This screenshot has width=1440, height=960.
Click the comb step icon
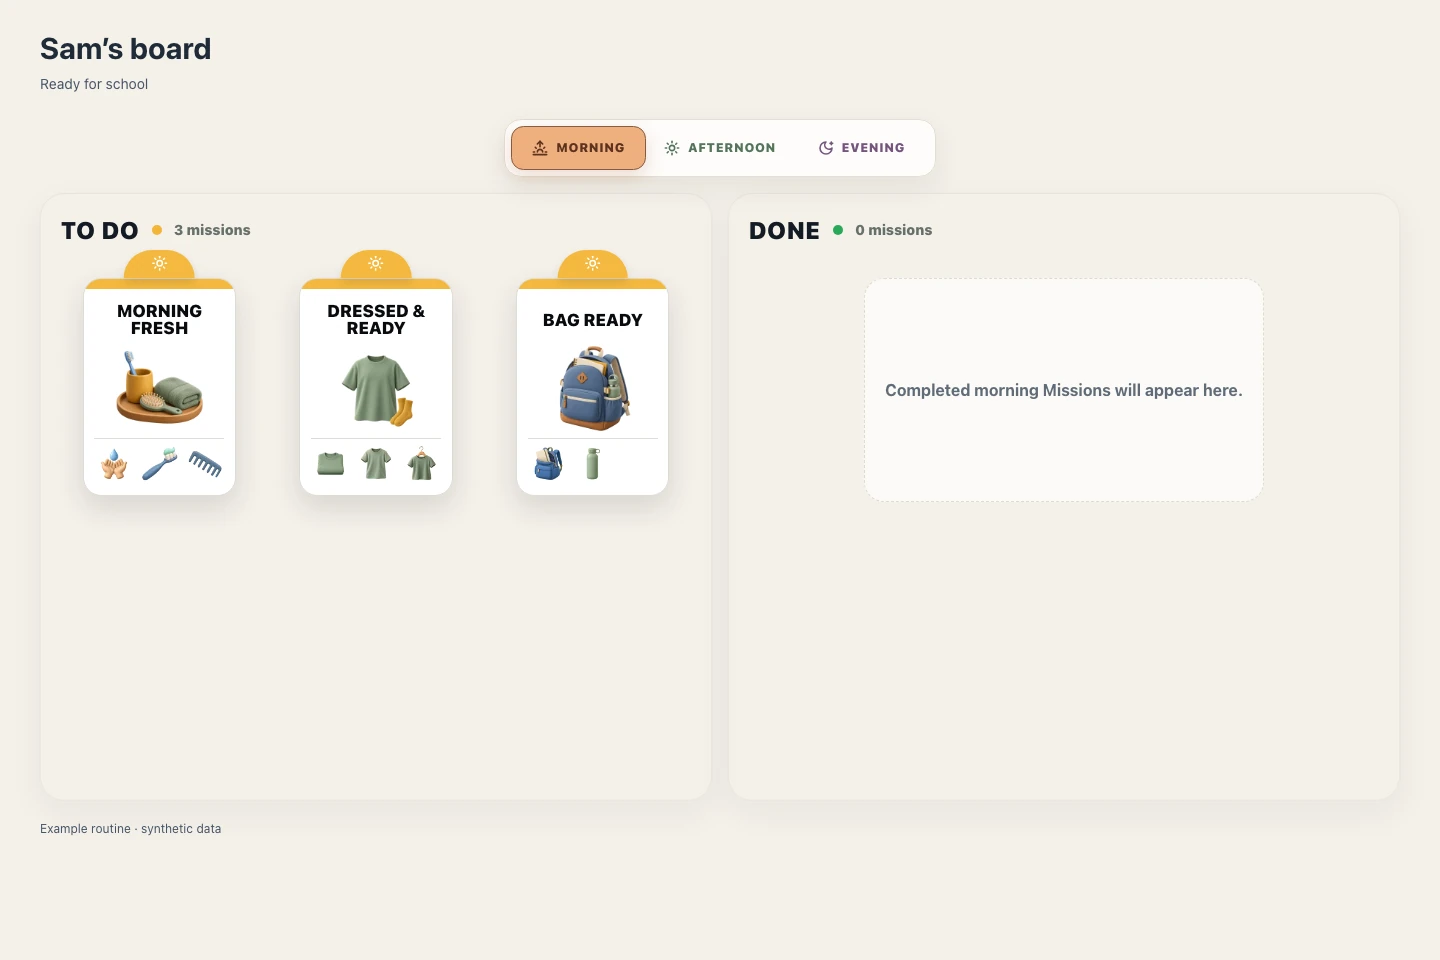pos(205,464)
